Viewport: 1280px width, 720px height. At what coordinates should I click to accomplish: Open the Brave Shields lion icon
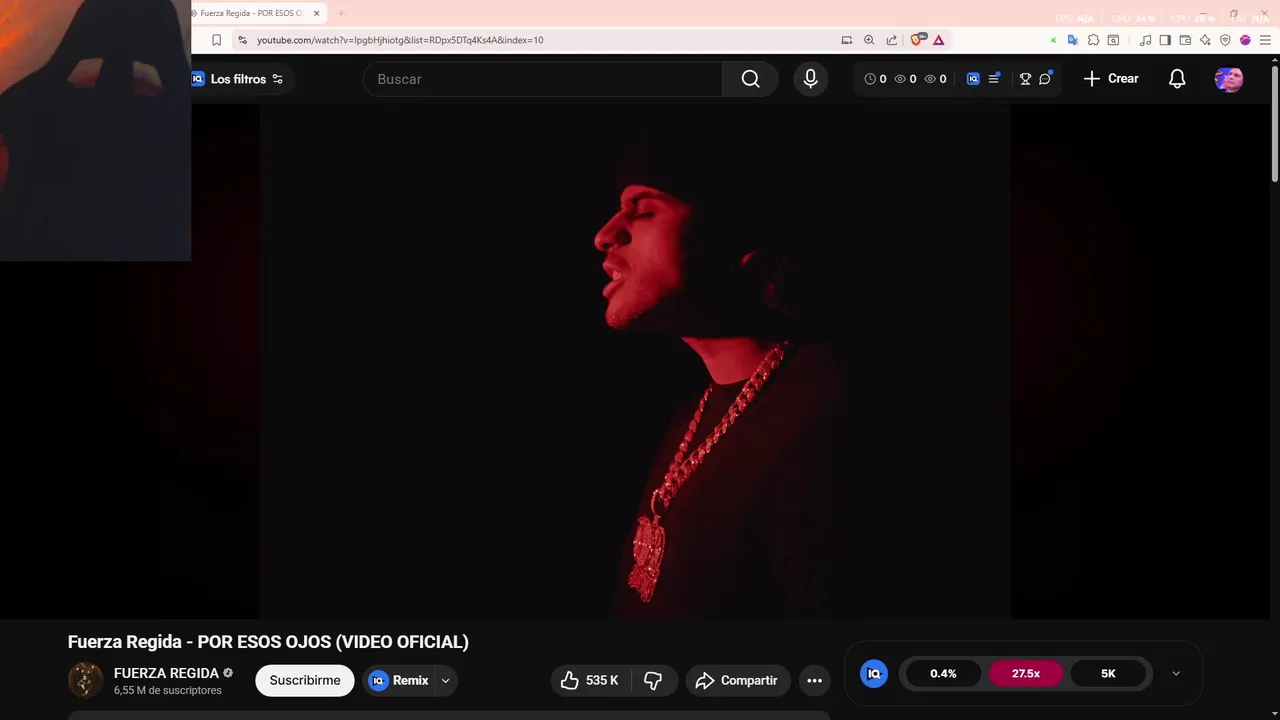pyautogui.click(x=917, y=40)
